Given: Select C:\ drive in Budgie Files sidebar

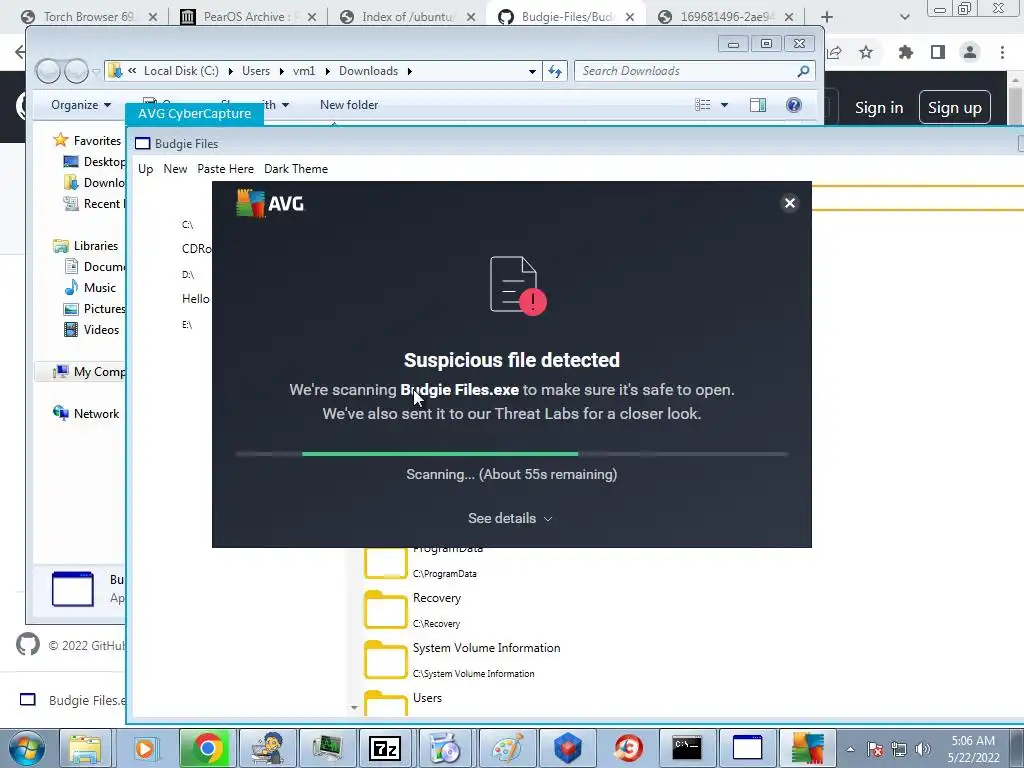Looking at the screenshot, I should [187, 225].
